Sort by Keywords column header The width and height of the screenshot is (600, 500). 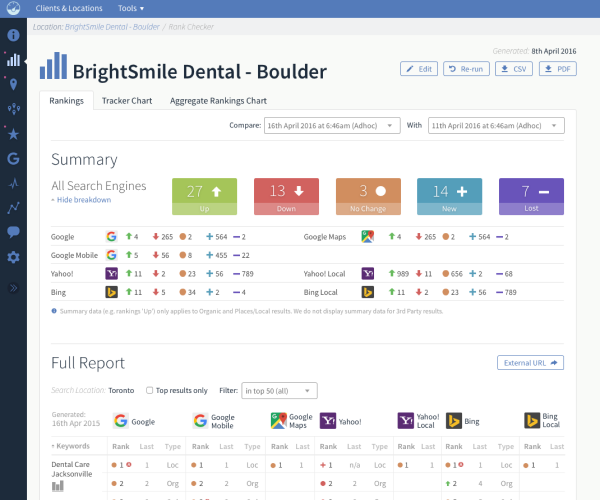pos(71,446)
